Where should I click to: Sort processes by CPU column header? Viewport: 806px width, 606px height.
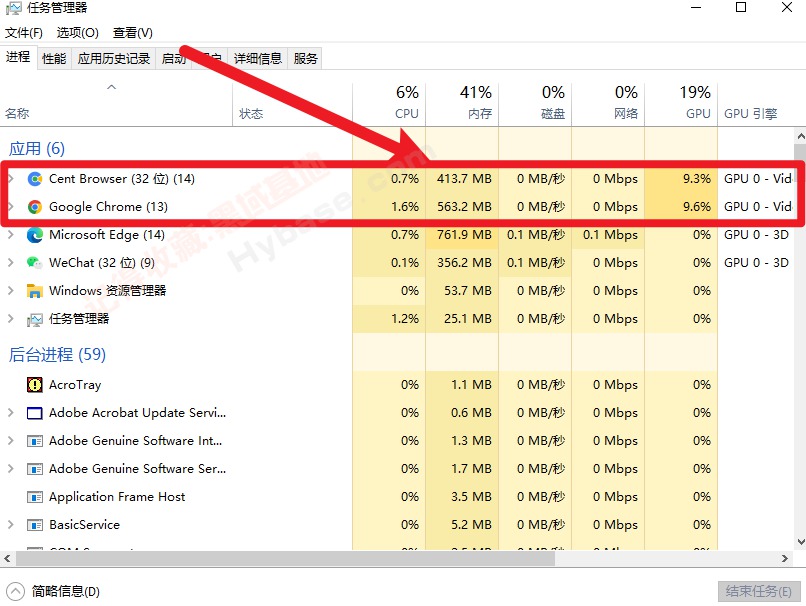coord(389,104)
